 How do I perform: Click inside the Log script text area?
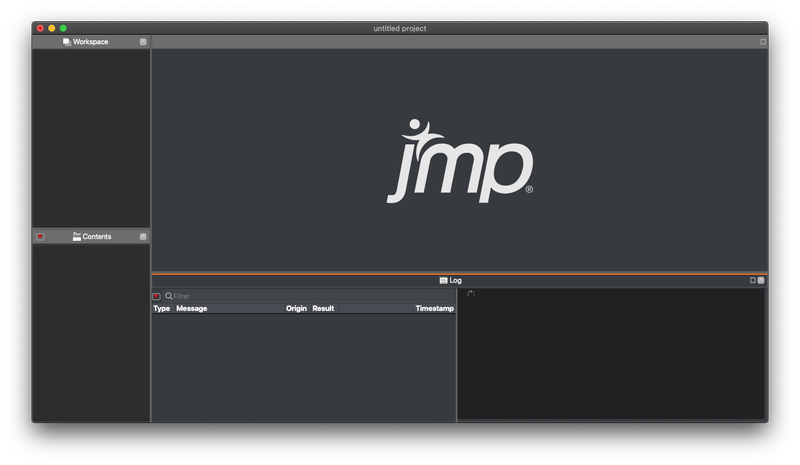pyautogui.click(x=611, y=354)
